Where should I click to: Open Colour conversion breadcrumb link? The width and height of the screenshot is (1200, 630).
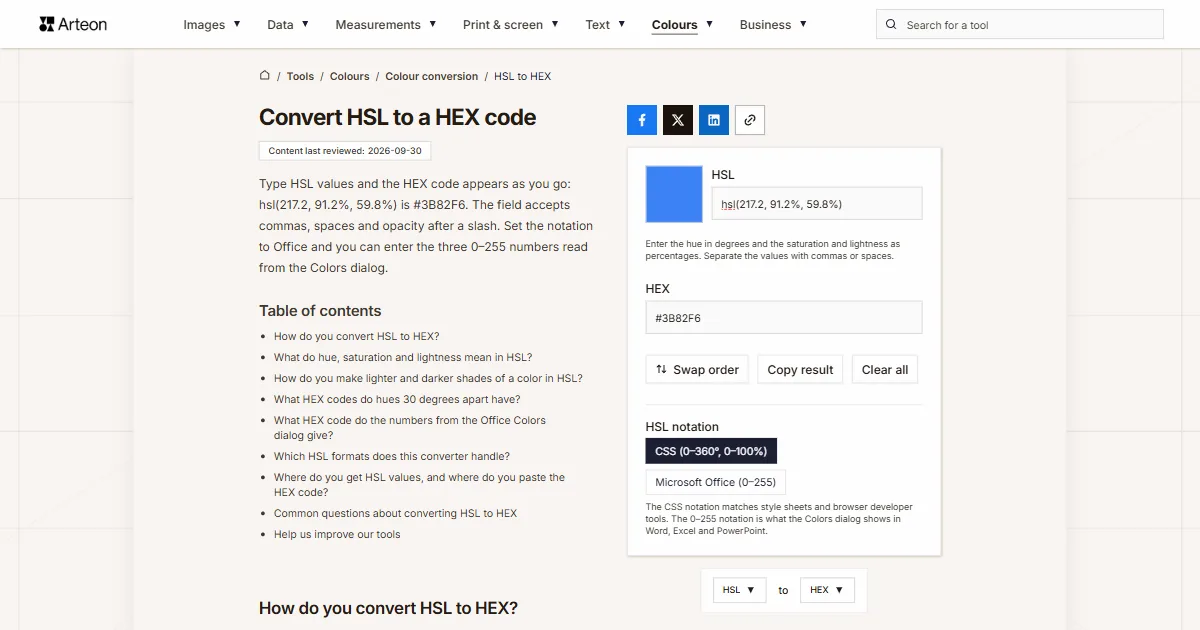[x=432, y=76]
